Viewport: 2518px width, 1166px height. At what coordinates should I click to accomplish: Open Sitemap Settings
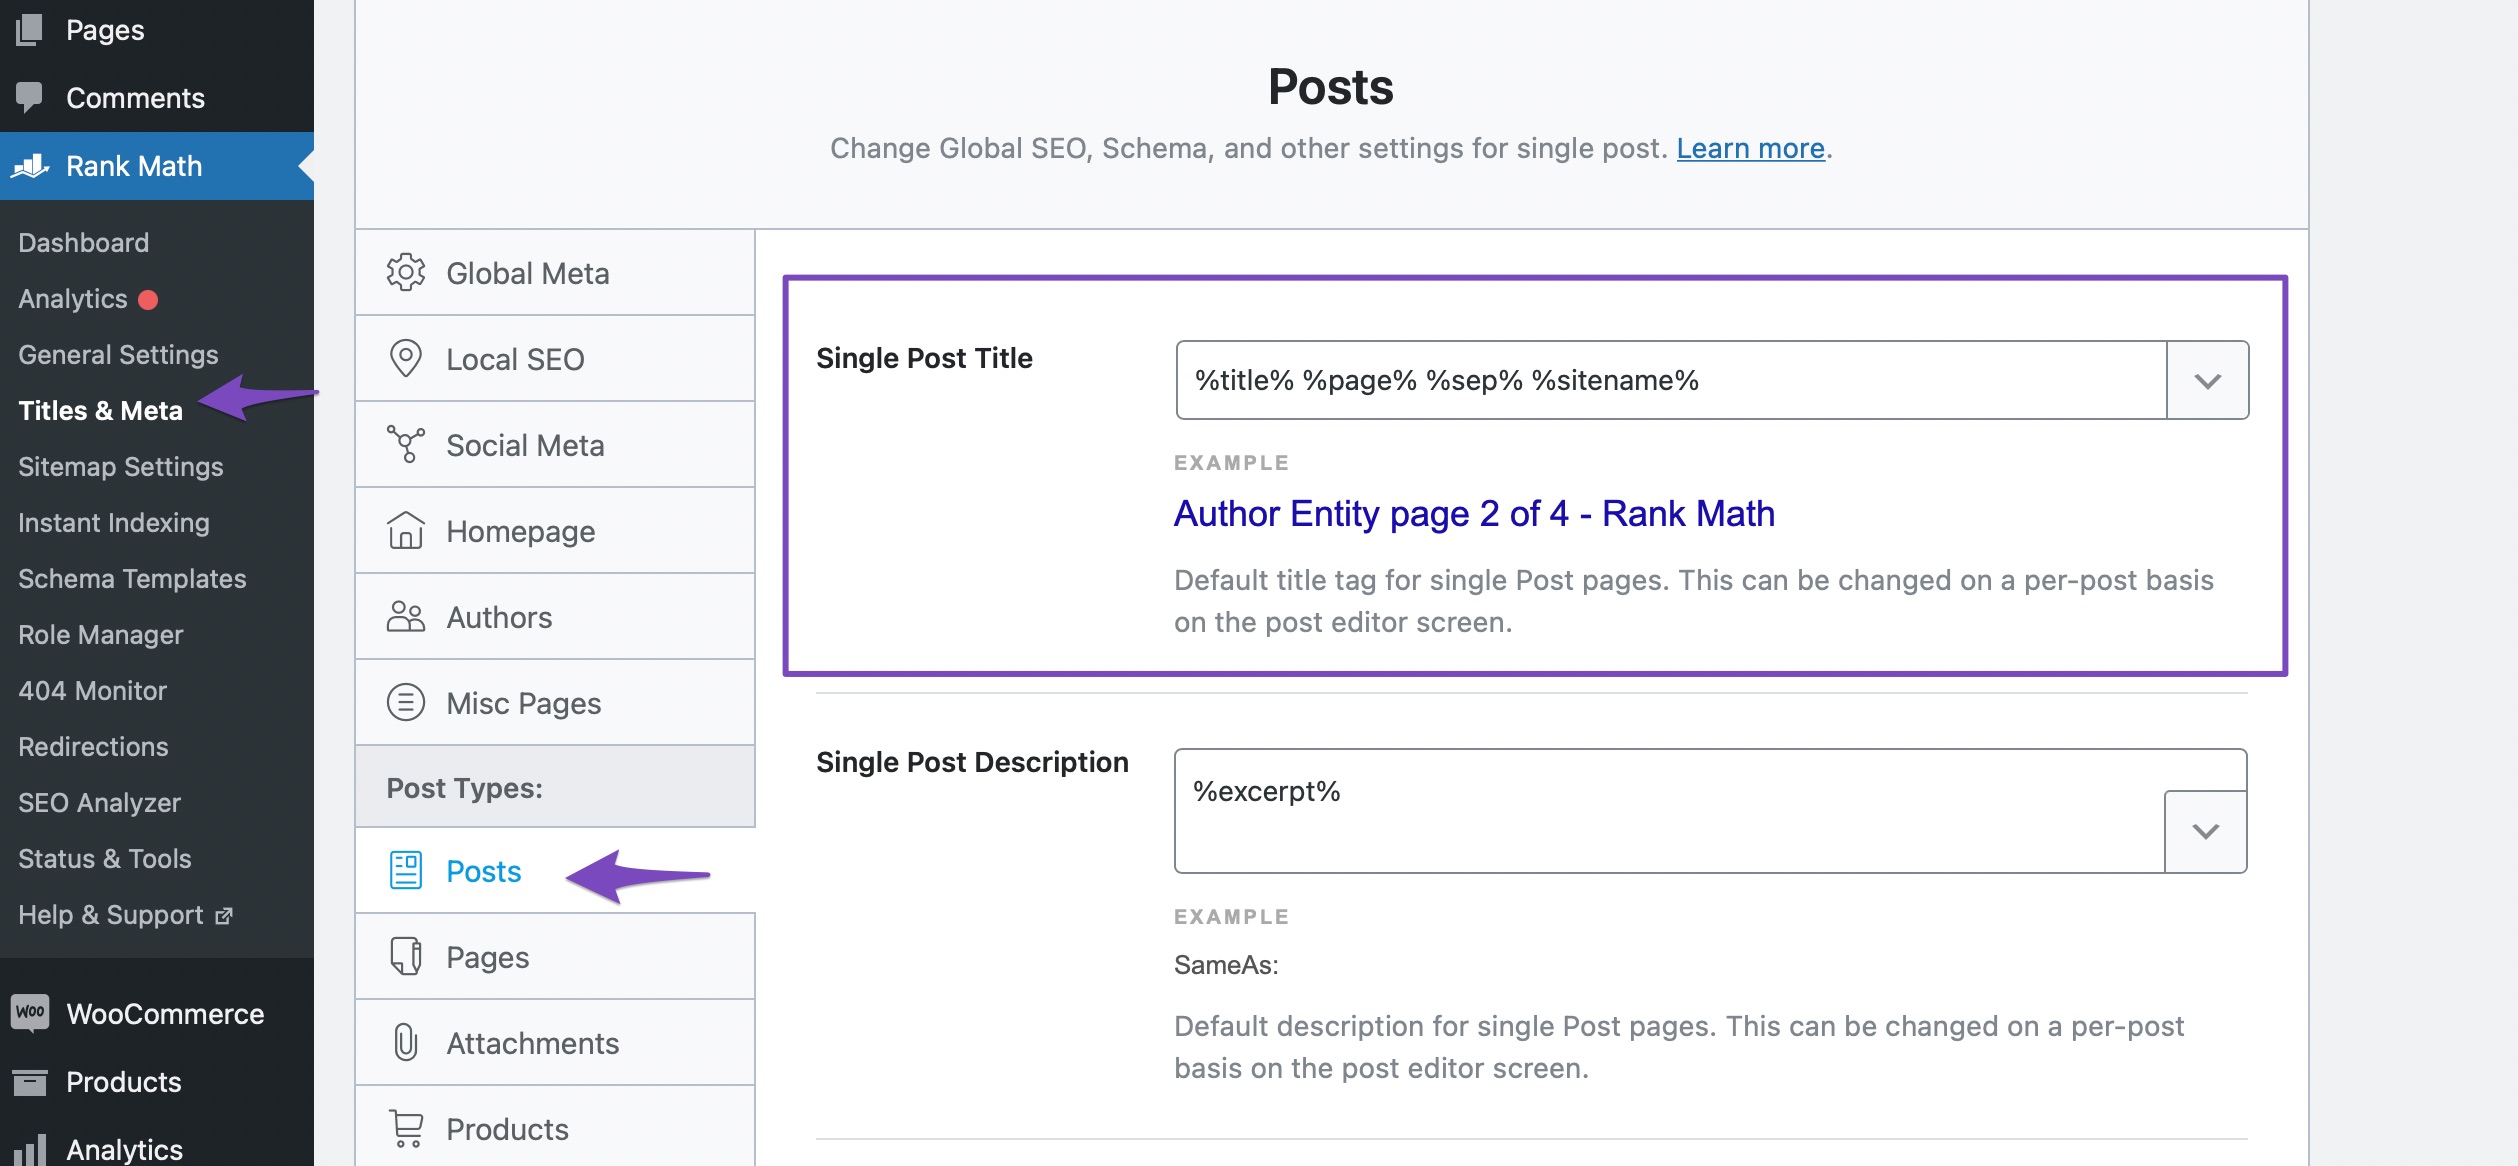pos(121,467)
